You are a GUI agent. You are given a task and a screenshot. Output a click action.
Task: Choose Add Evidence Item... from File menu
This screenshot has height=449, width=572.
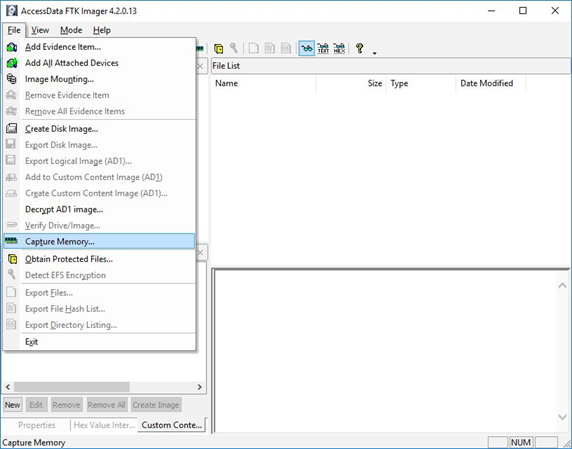pyautogui.click(x=99, y=47)
